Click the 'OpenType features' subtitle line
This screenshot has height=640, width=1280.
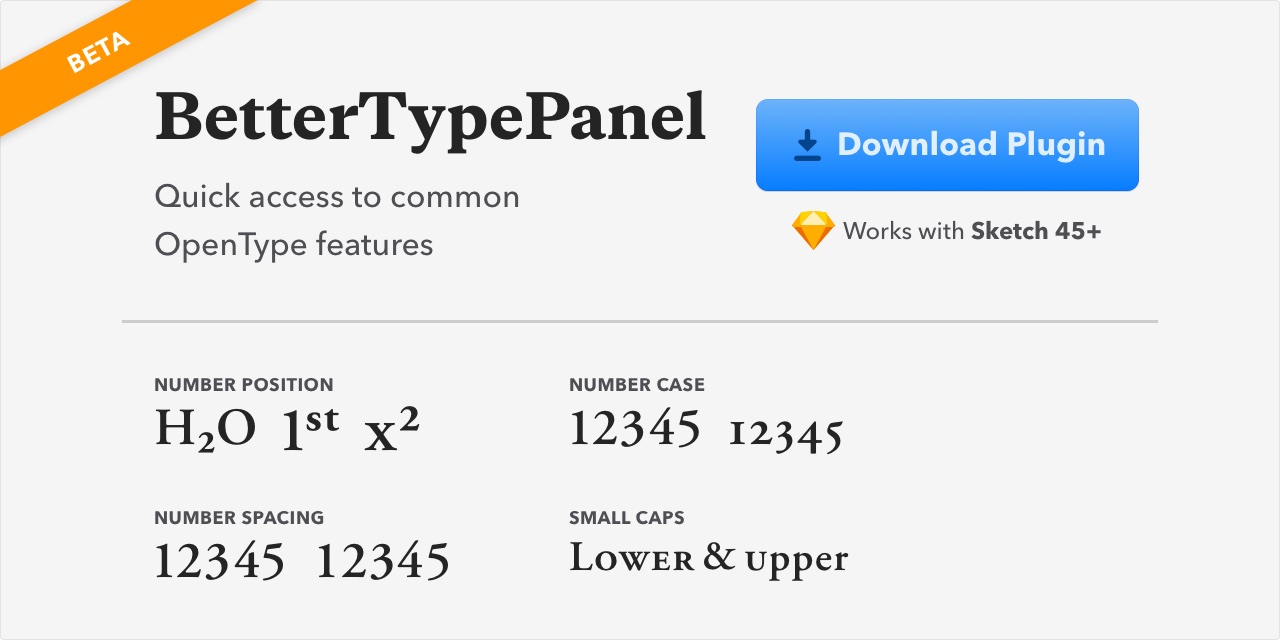click(294, 244)
